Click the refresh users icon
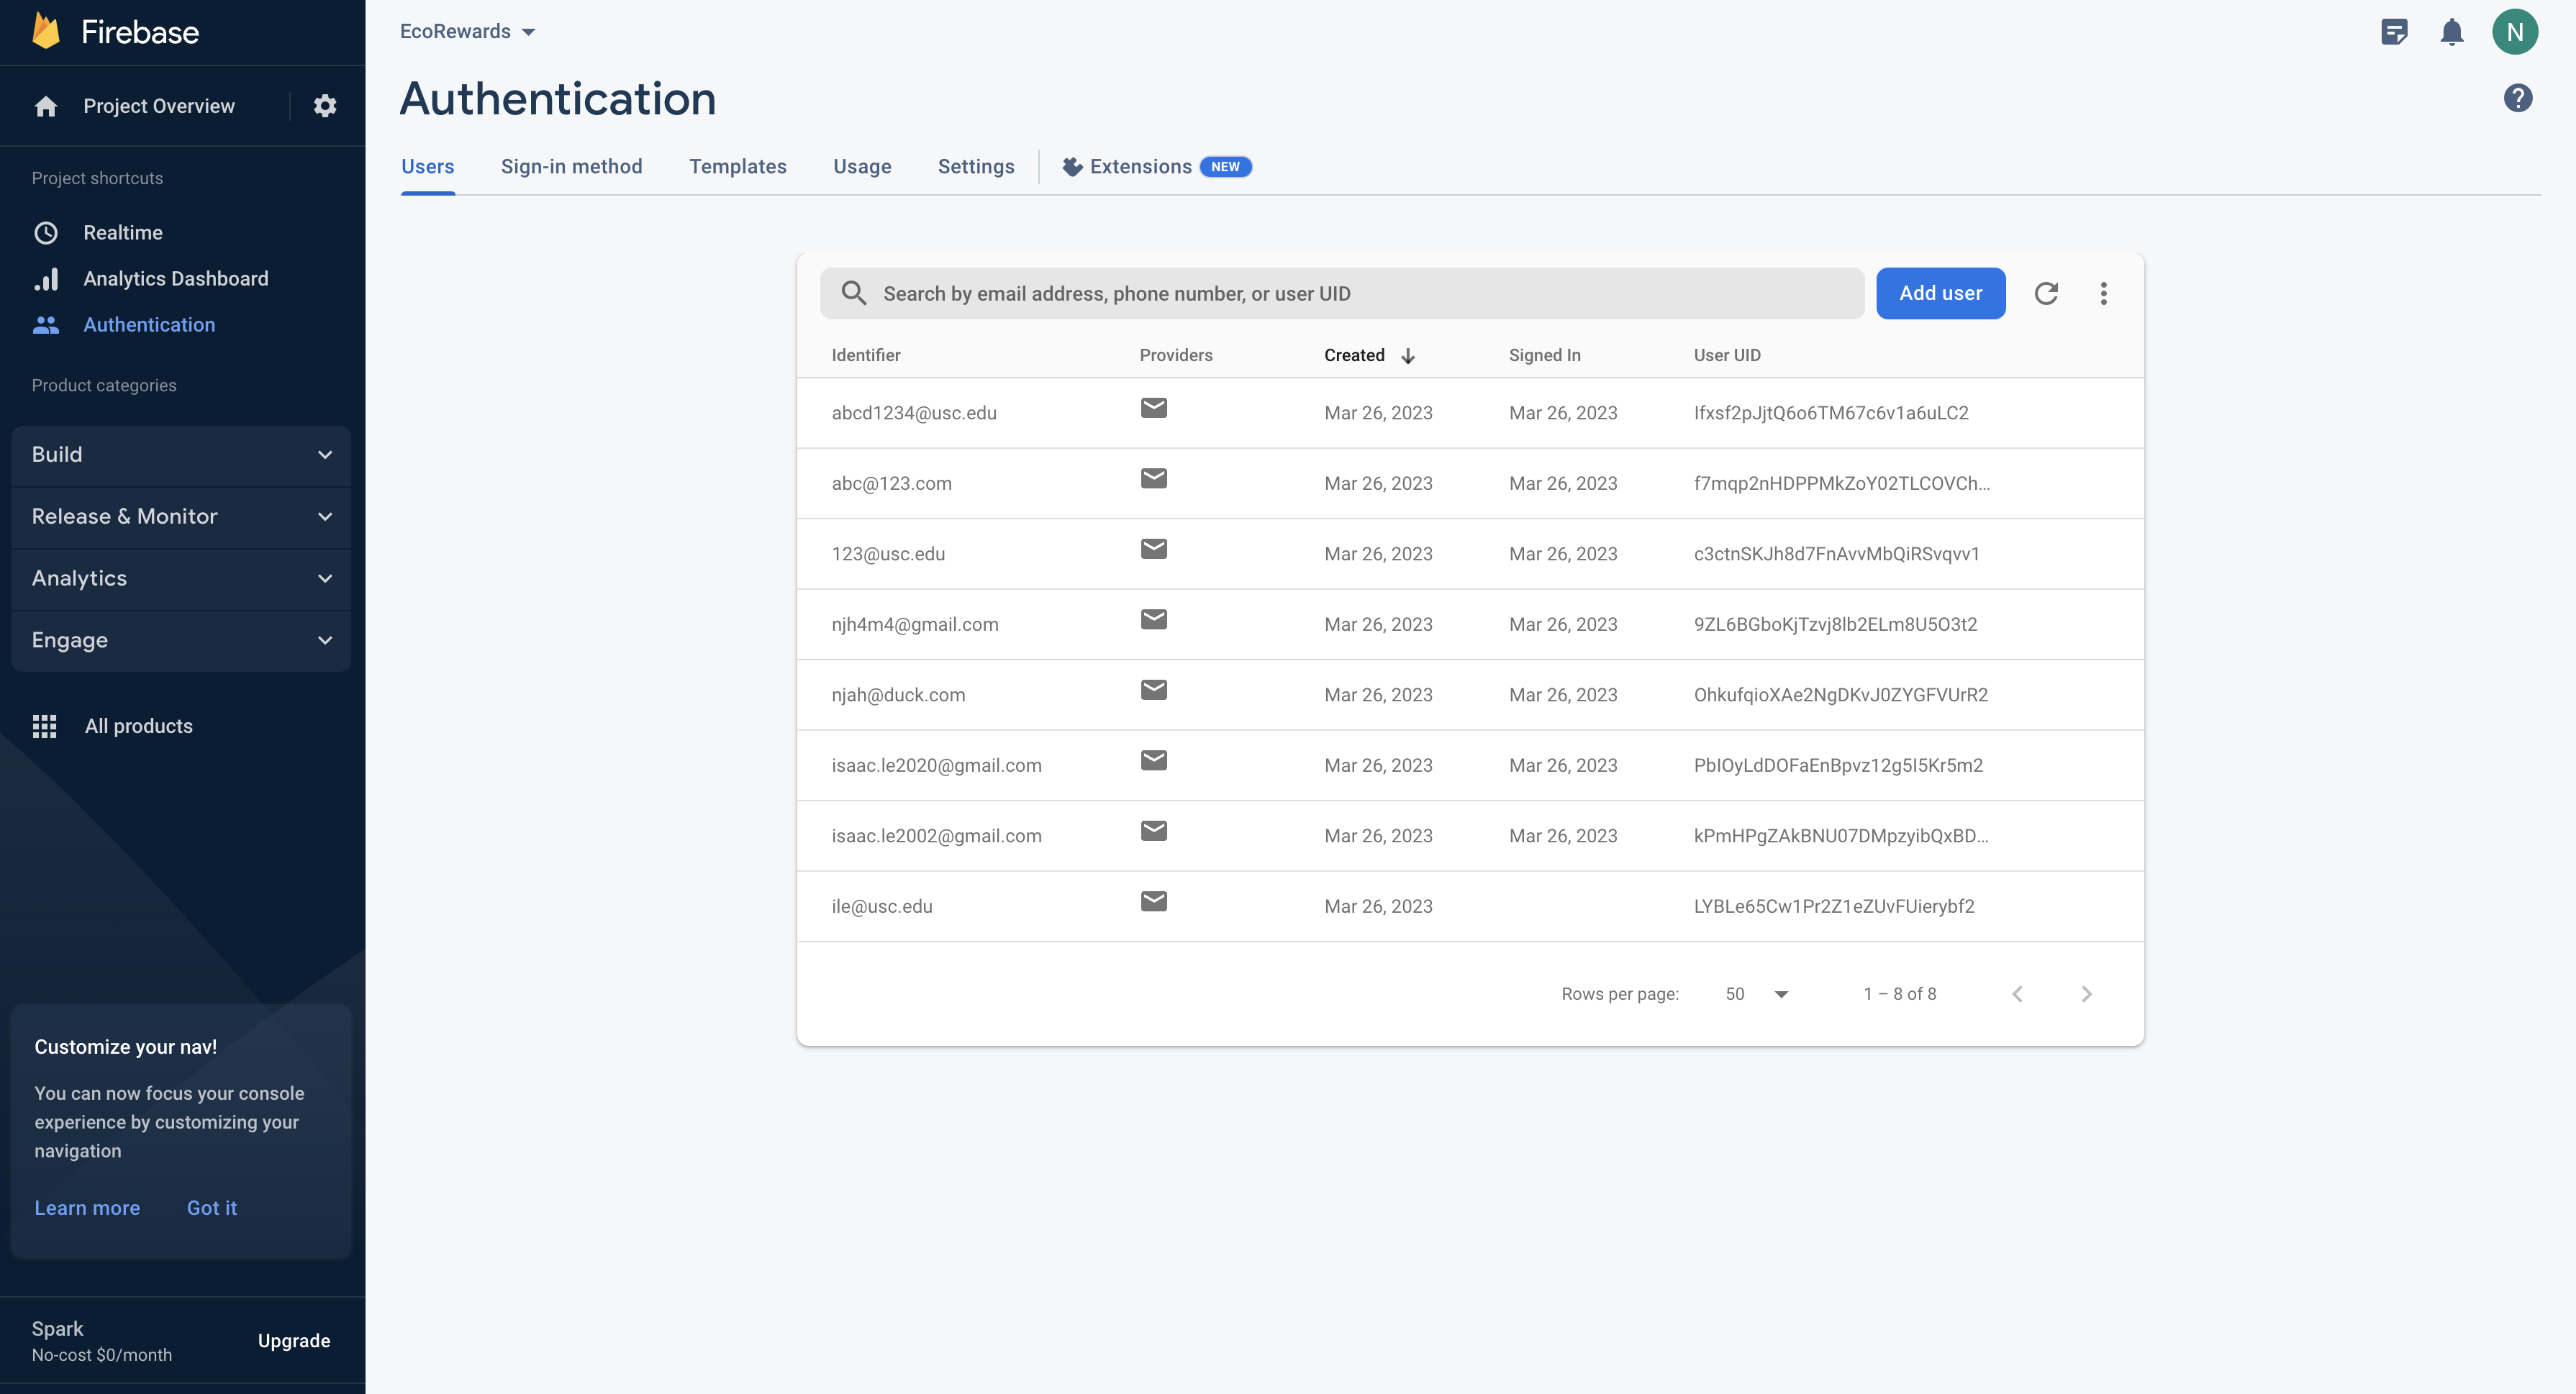Viewport: 2576px width, 1394px height. coord(2046,293)
